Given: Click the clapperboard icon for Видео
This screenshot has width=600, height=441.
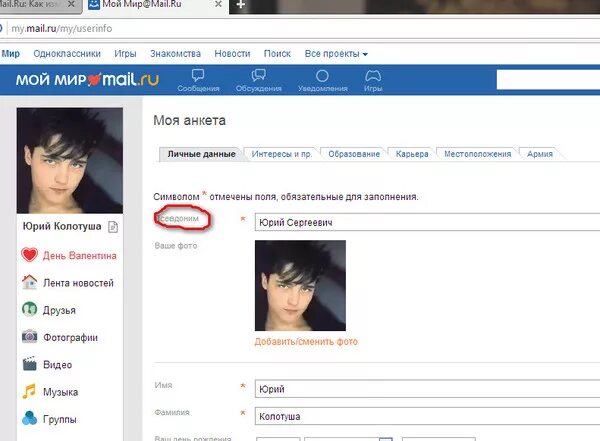Looking at the screenshot, I should [x=29, y=364].
